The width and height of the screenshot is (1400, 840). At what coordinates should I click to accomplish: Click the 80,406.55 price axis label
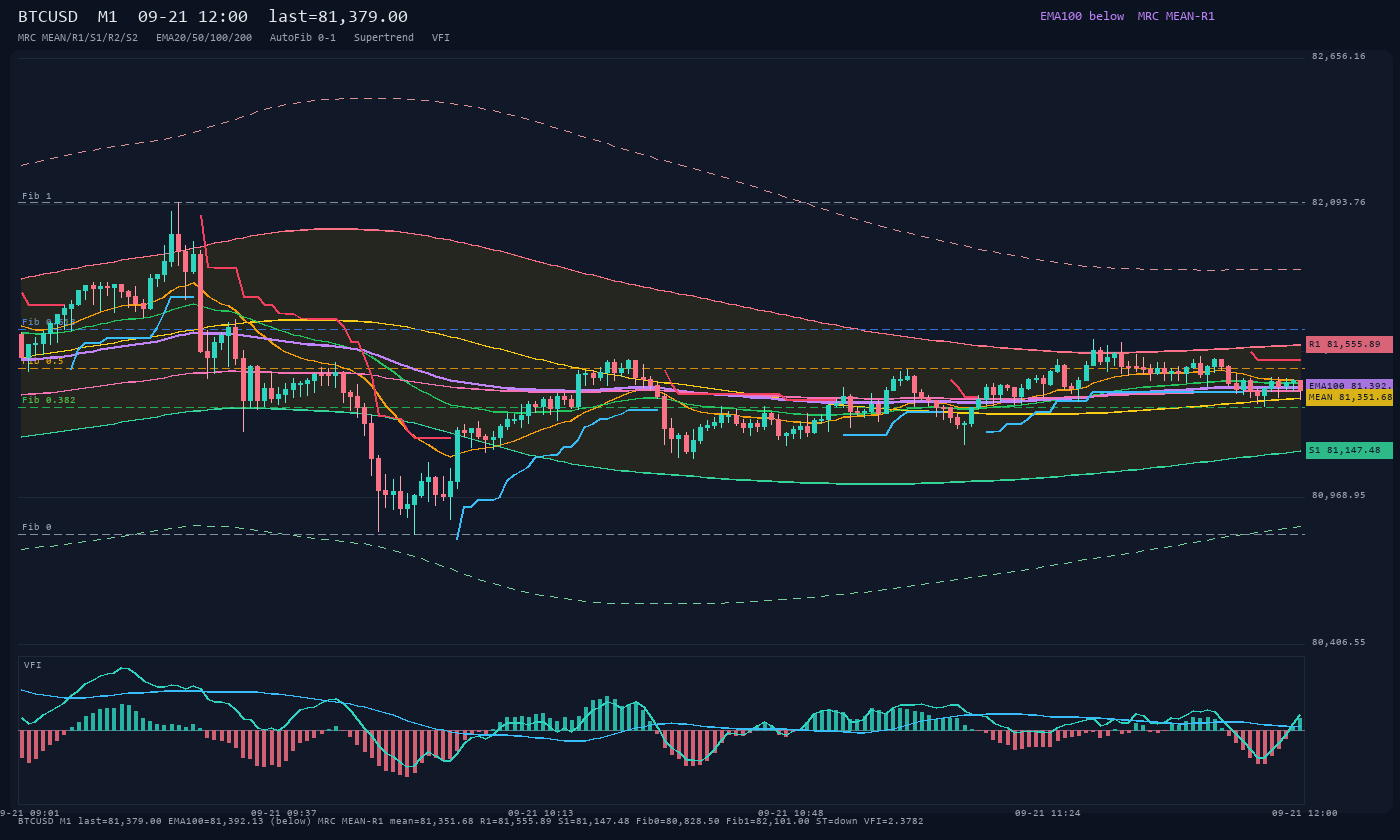(1338, 642)
